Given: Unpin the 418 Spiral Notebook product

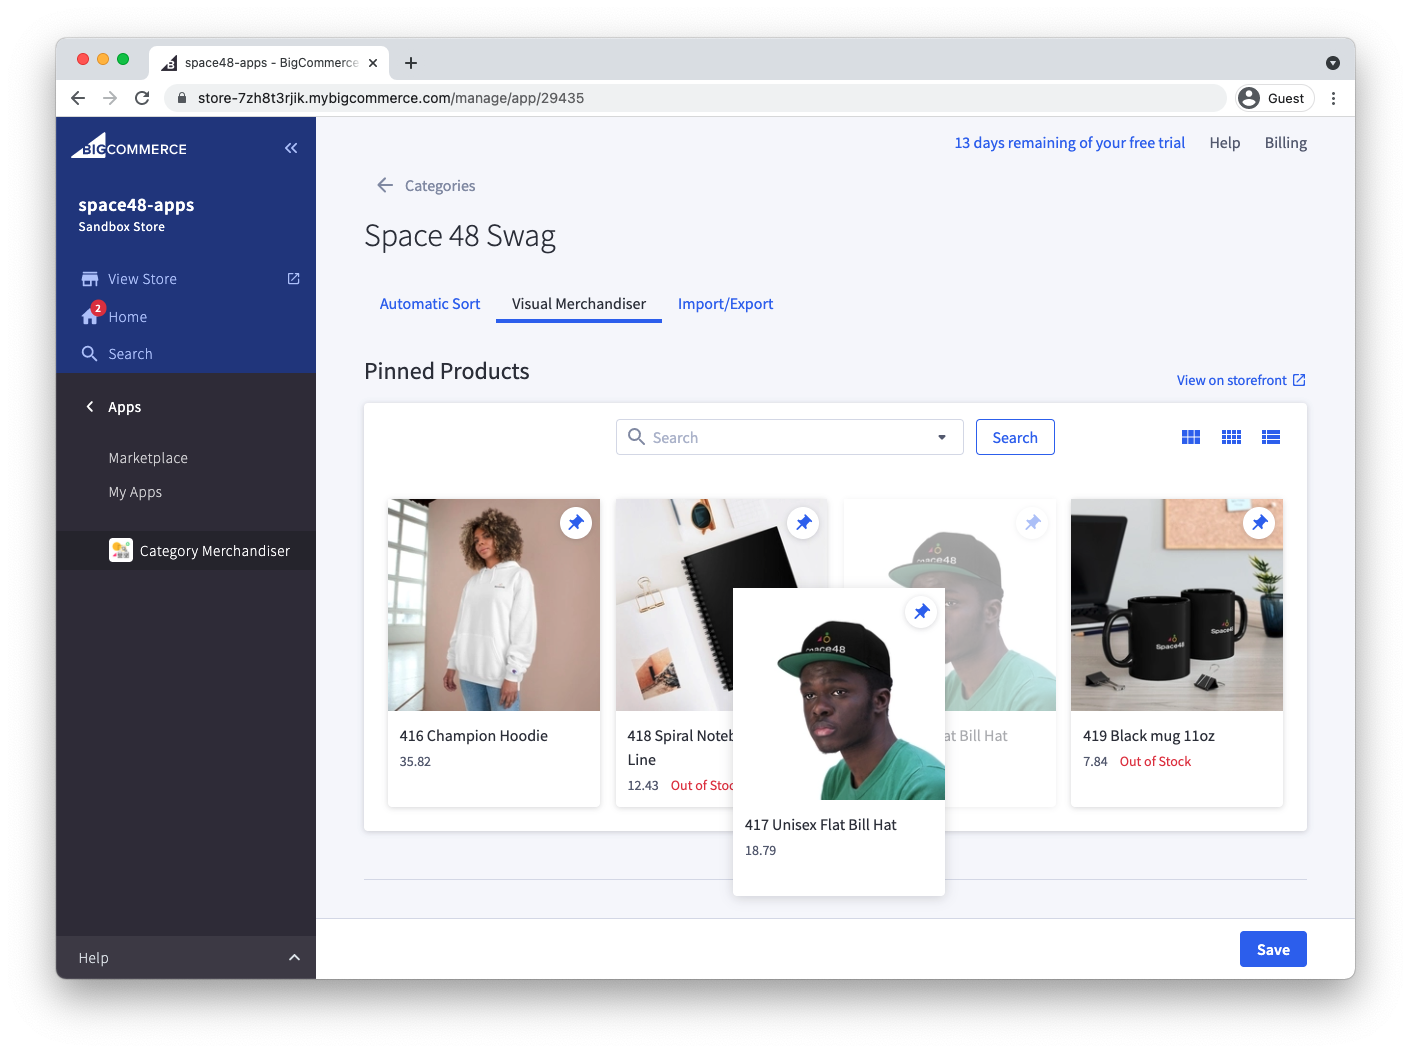Looking at the screenshot, I should coord(804,523).
